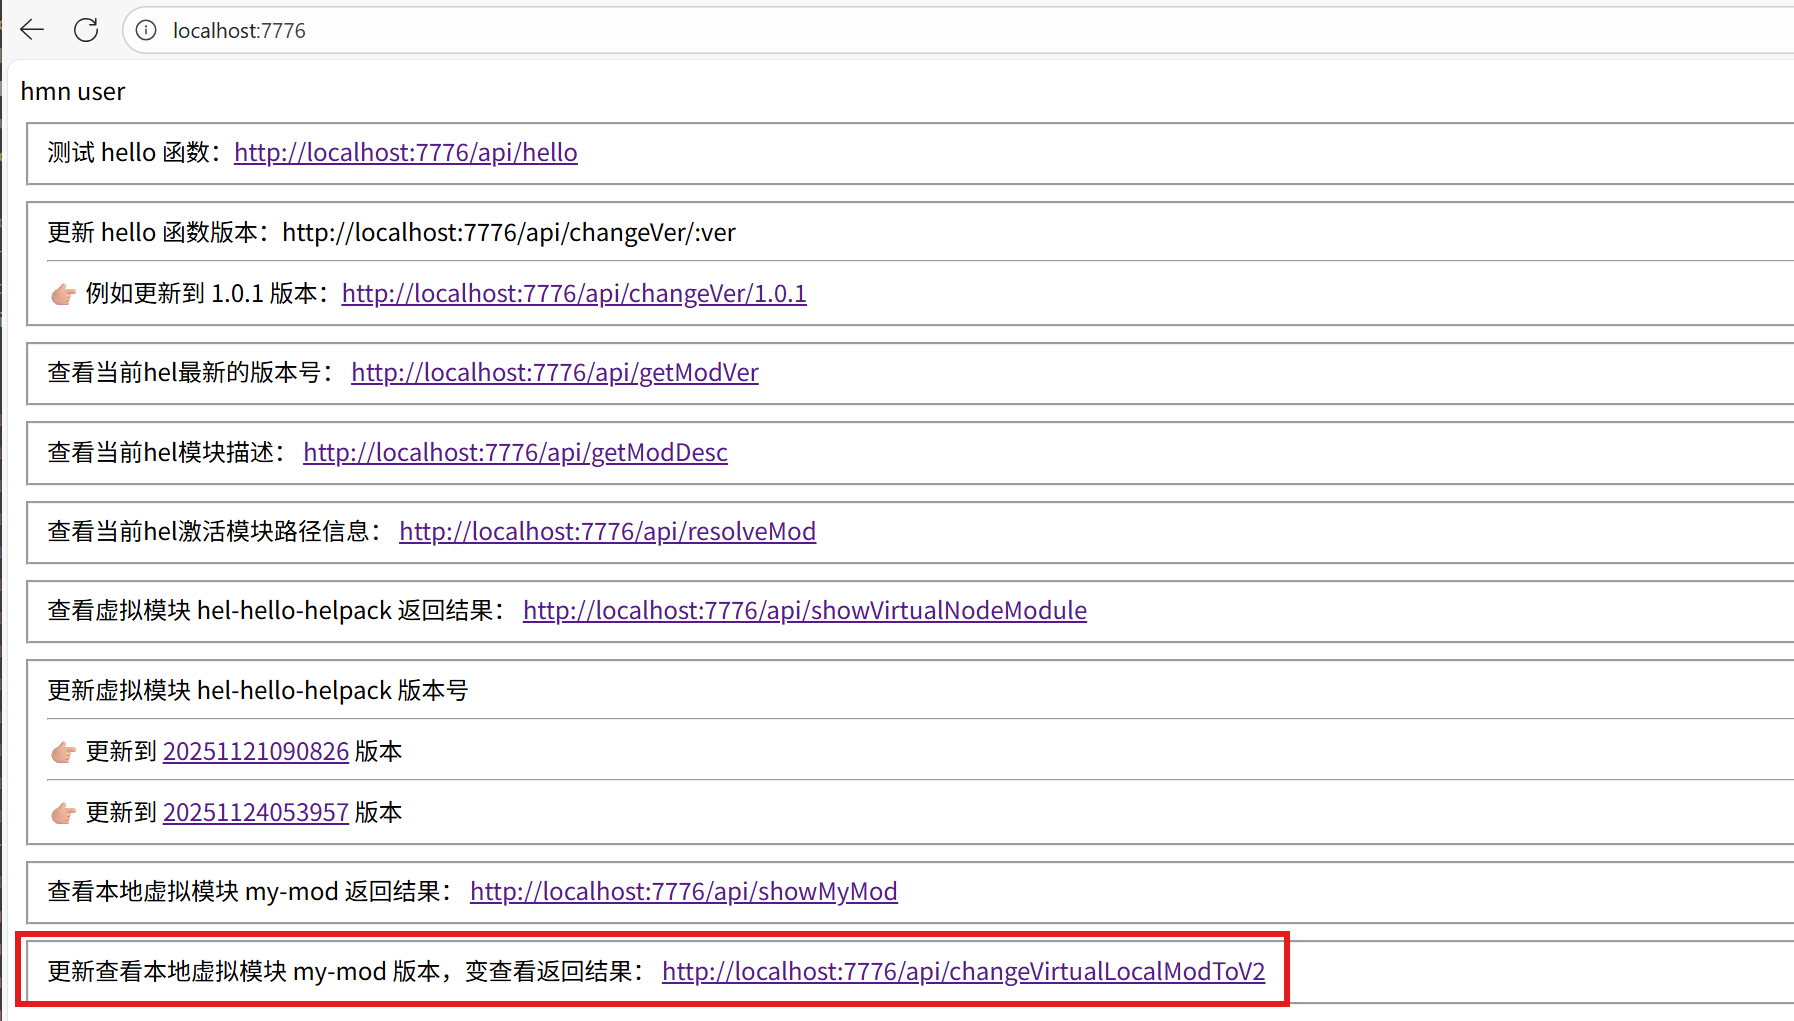Open the changeVirtualLocalModToV2 link
The image size is (1794, 1021).
[x=963, y=972]
